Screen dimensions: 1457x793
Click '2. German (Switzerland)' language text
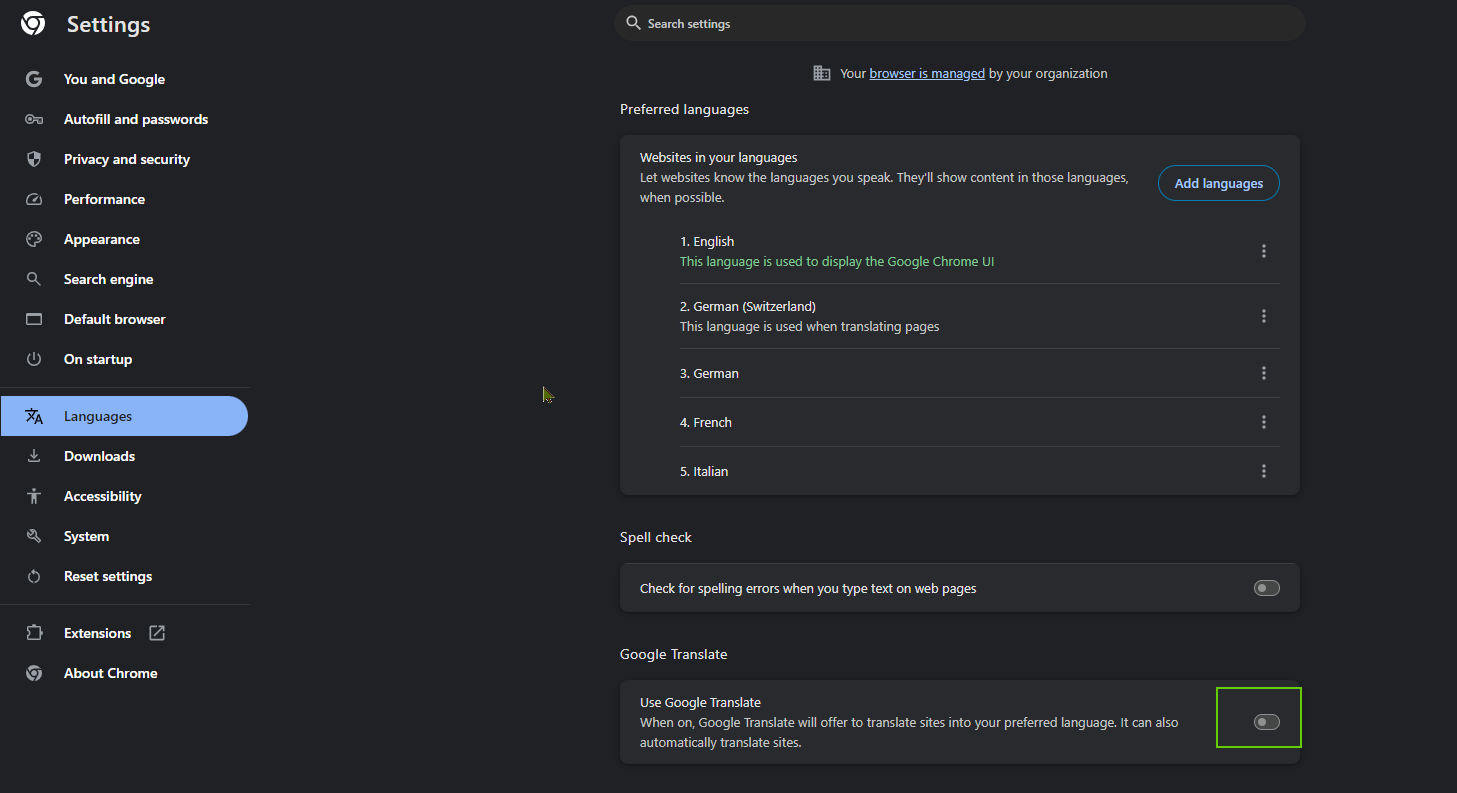pos(748,306)
